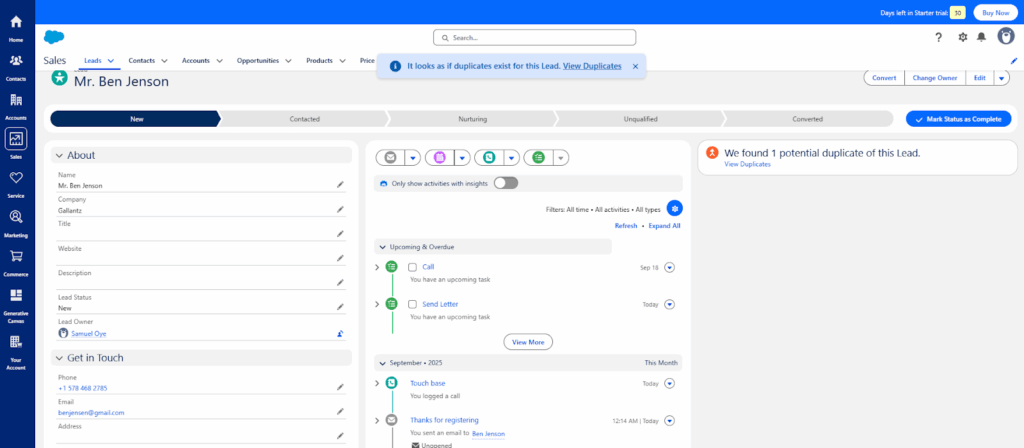
Task: Click the email activity icon button
Action: tap(390, 157)
